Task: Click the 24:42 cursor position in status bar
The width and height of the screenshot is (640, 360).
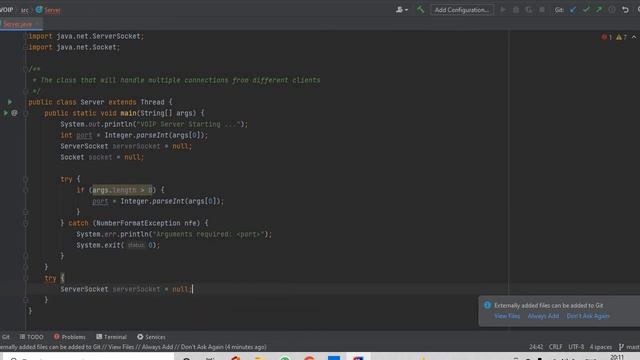Action: pos(536,347)
